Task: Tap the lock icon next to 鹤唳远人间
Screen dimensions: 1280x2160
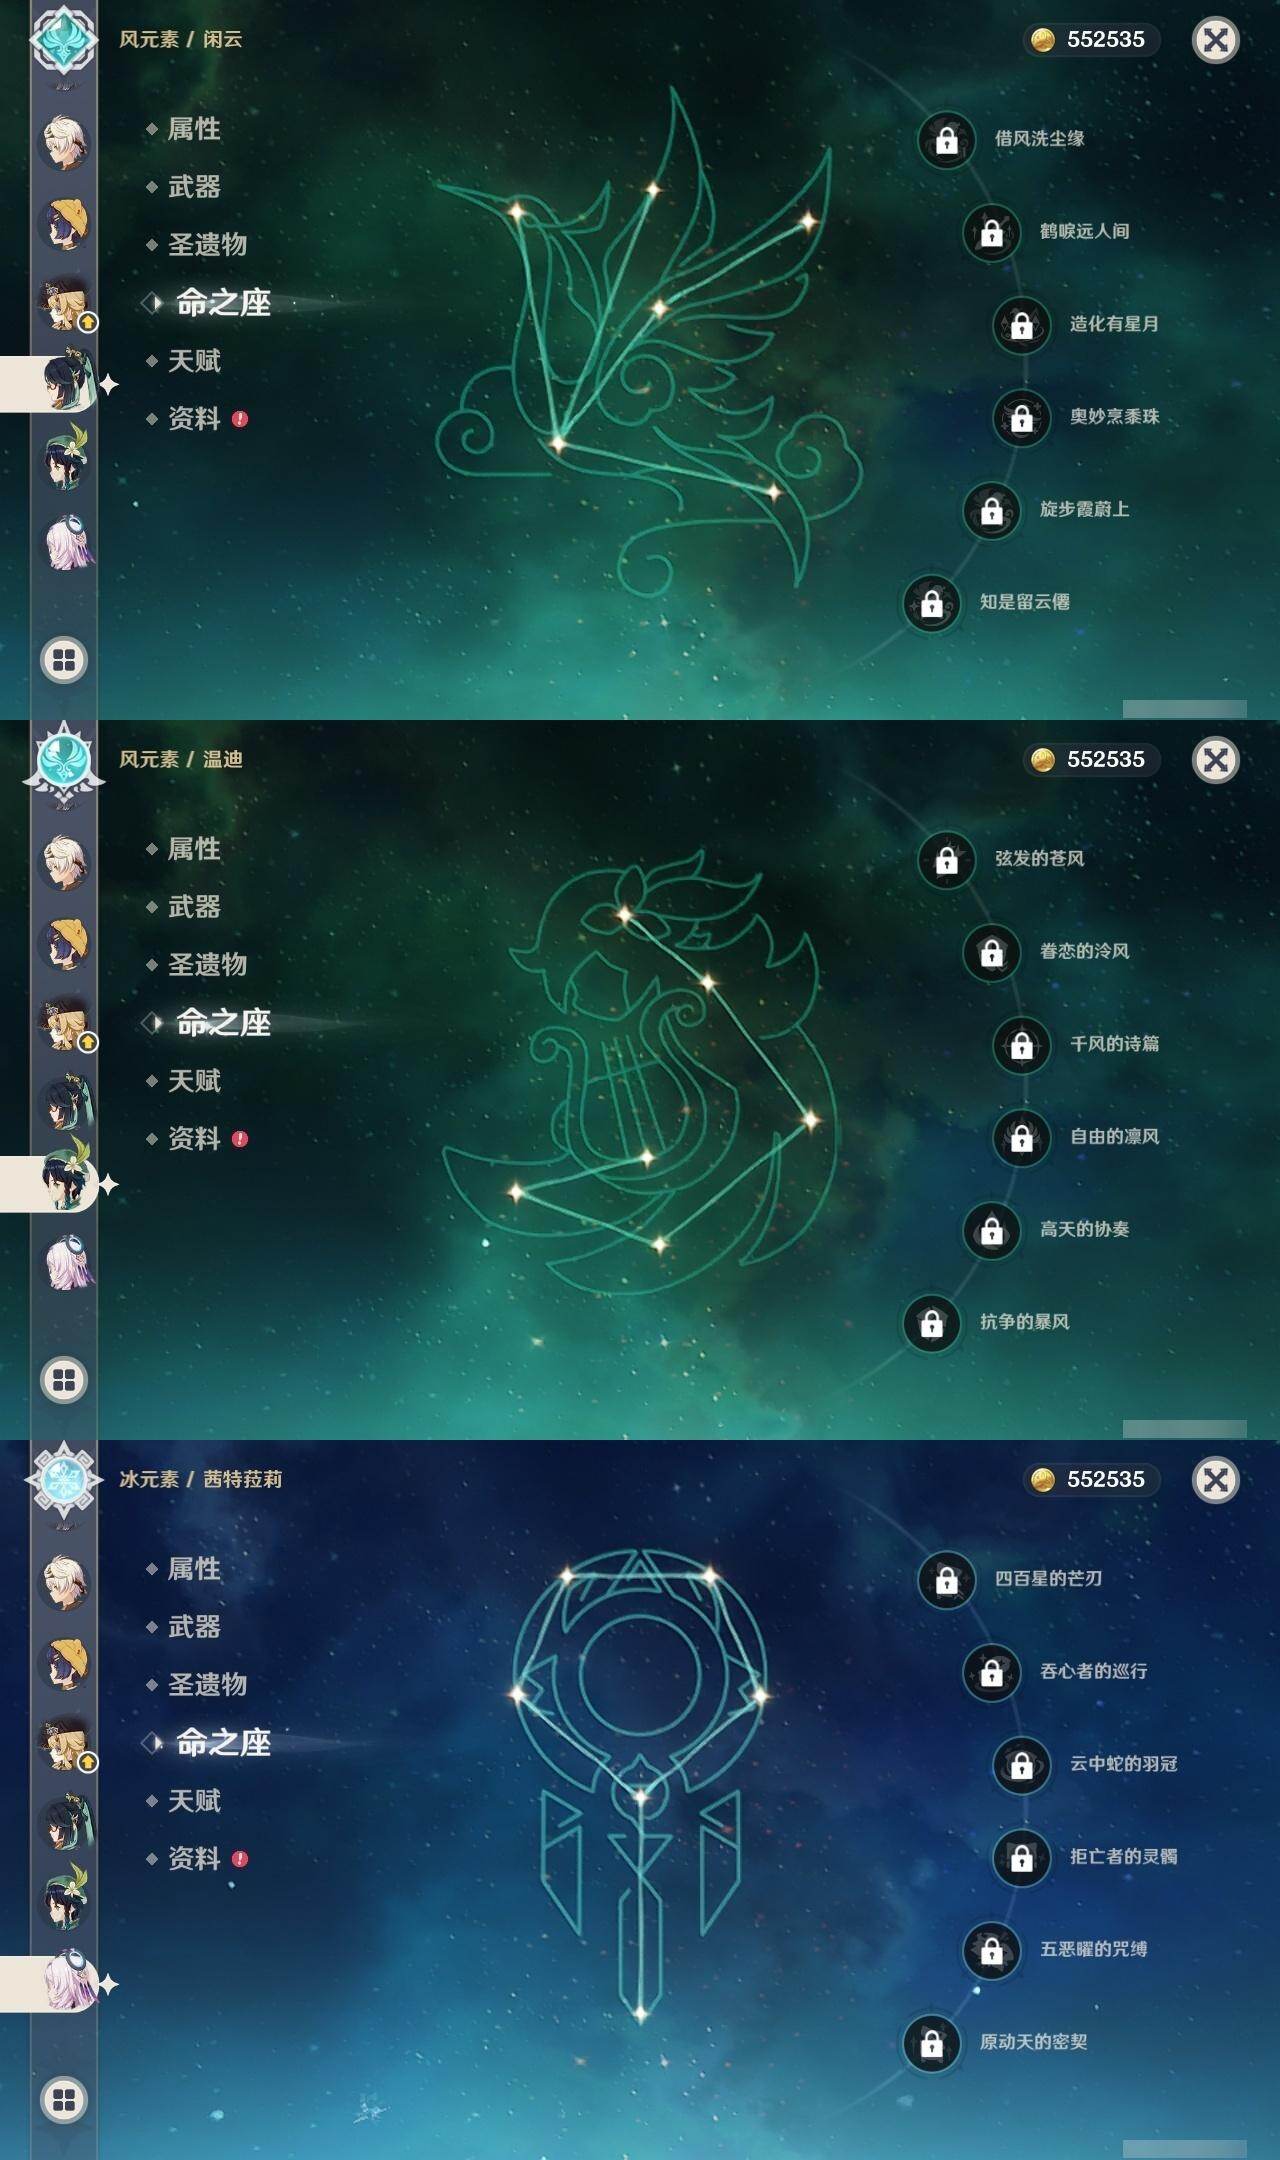Action: pyautogui.click(x=991, y=232)
